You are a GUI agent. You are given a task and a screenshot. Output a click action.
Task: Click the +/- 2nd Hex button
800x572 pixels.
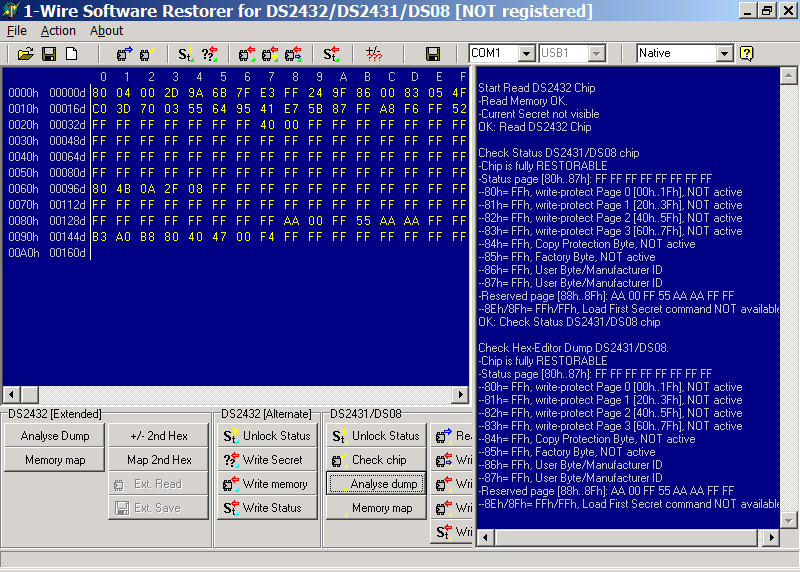[x=159, y=436]
